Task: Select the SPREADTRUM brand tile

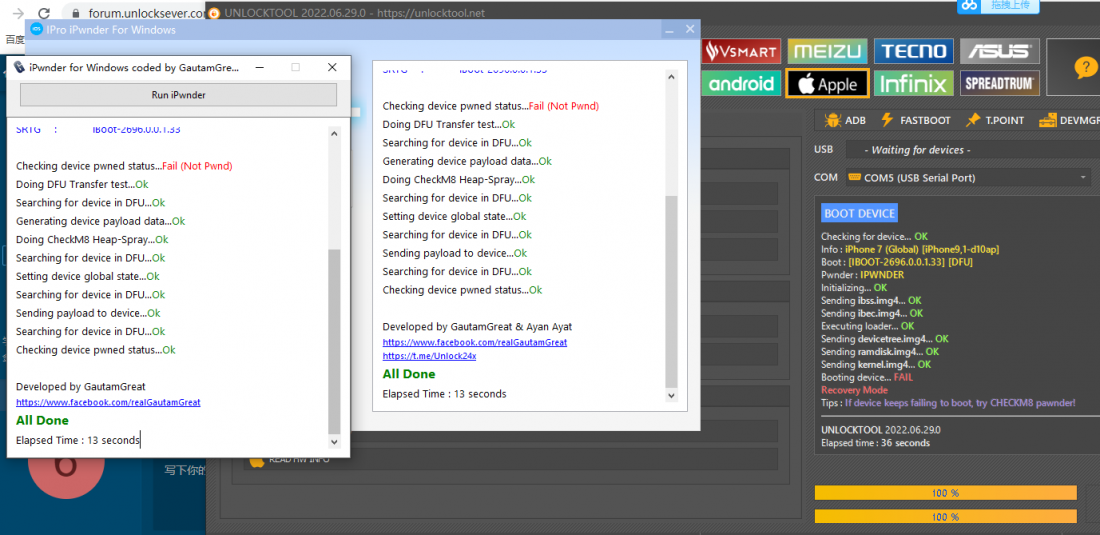Action: [x=1000, y=83]
